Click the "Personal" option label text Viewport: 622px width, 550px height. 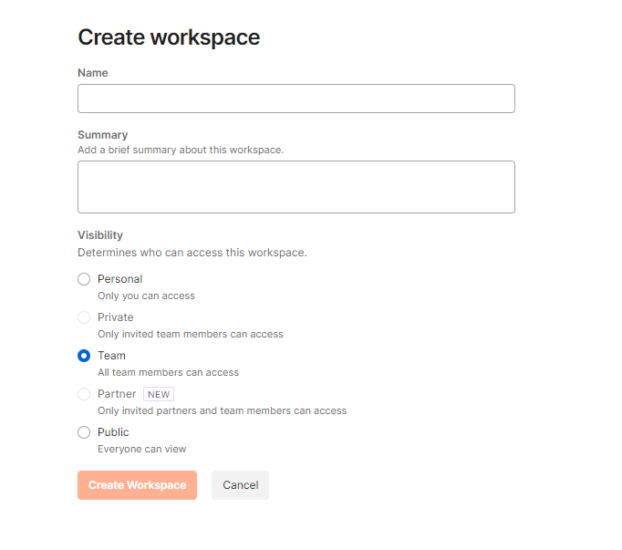point(120,279)
